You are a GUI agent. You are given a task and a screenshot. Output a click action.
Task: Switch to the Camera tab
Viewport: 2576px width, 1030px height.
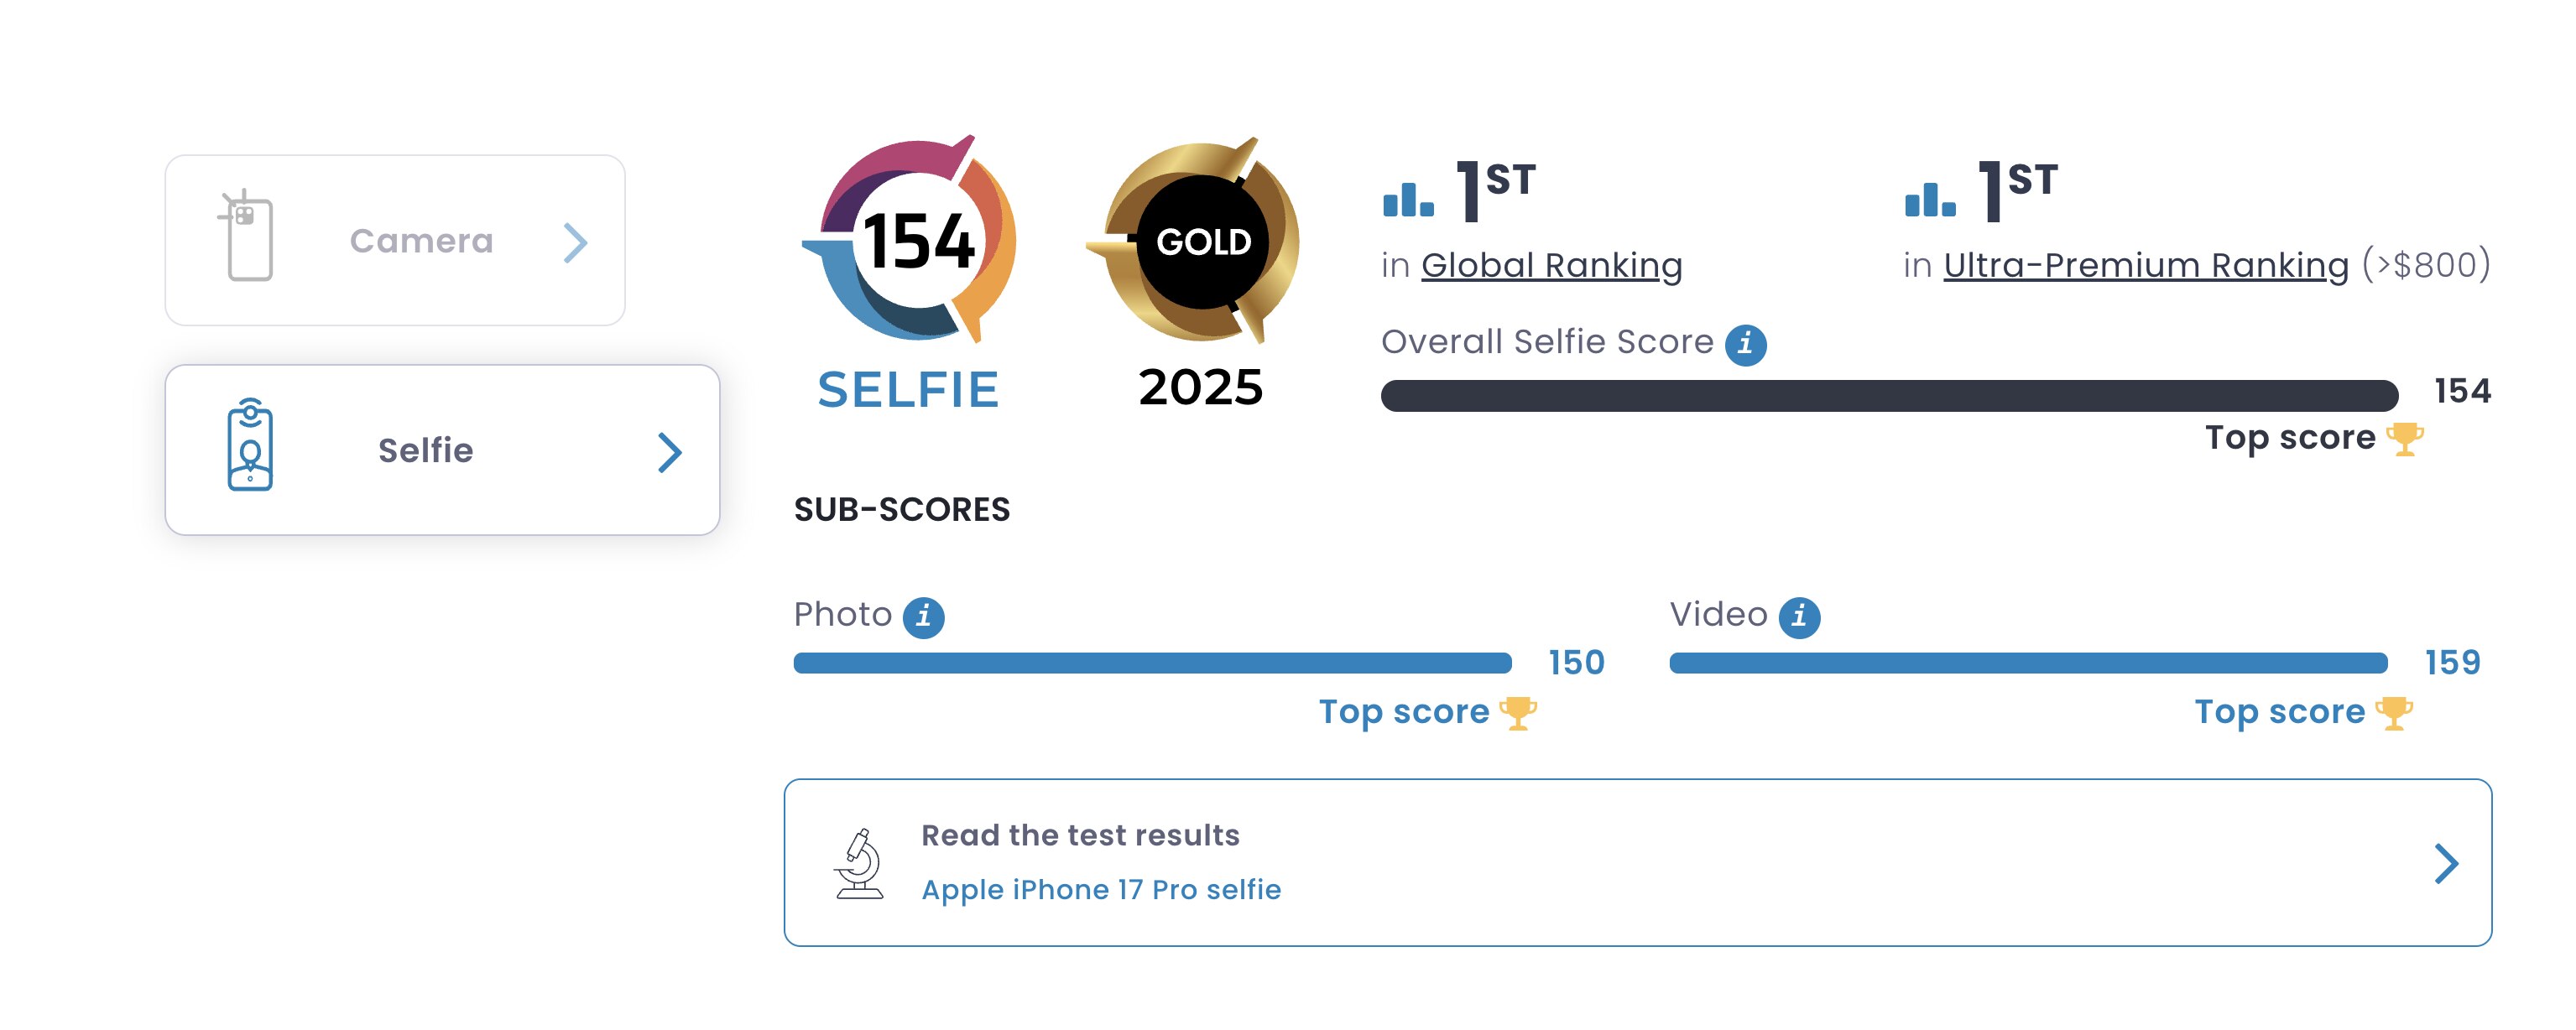(x=421, y=241)
